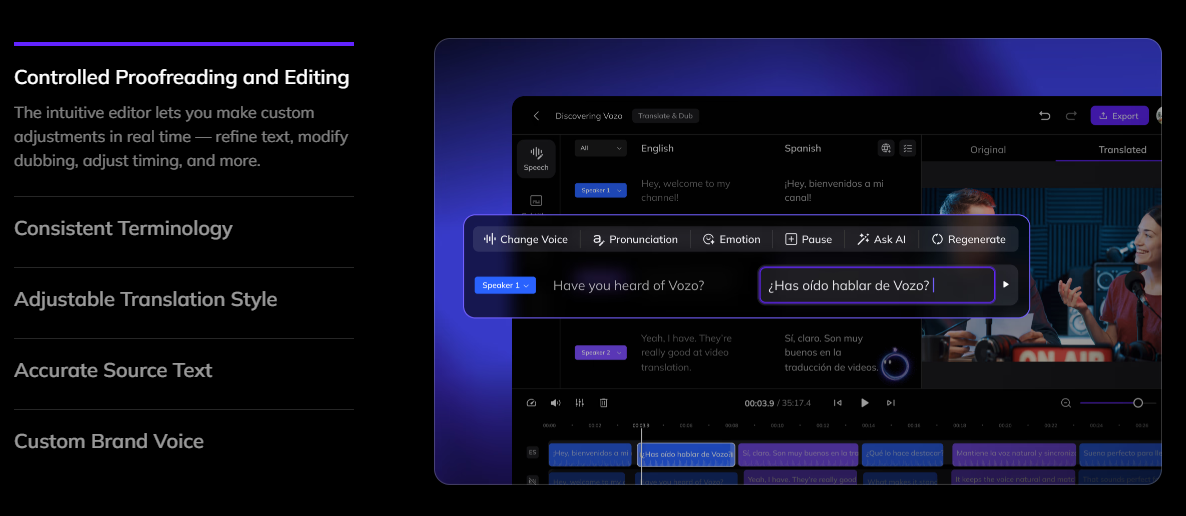Viewport: 1186px width, 516px height.
Task: Click the Spanish translation text field
Action: click(x=877, y=285)
